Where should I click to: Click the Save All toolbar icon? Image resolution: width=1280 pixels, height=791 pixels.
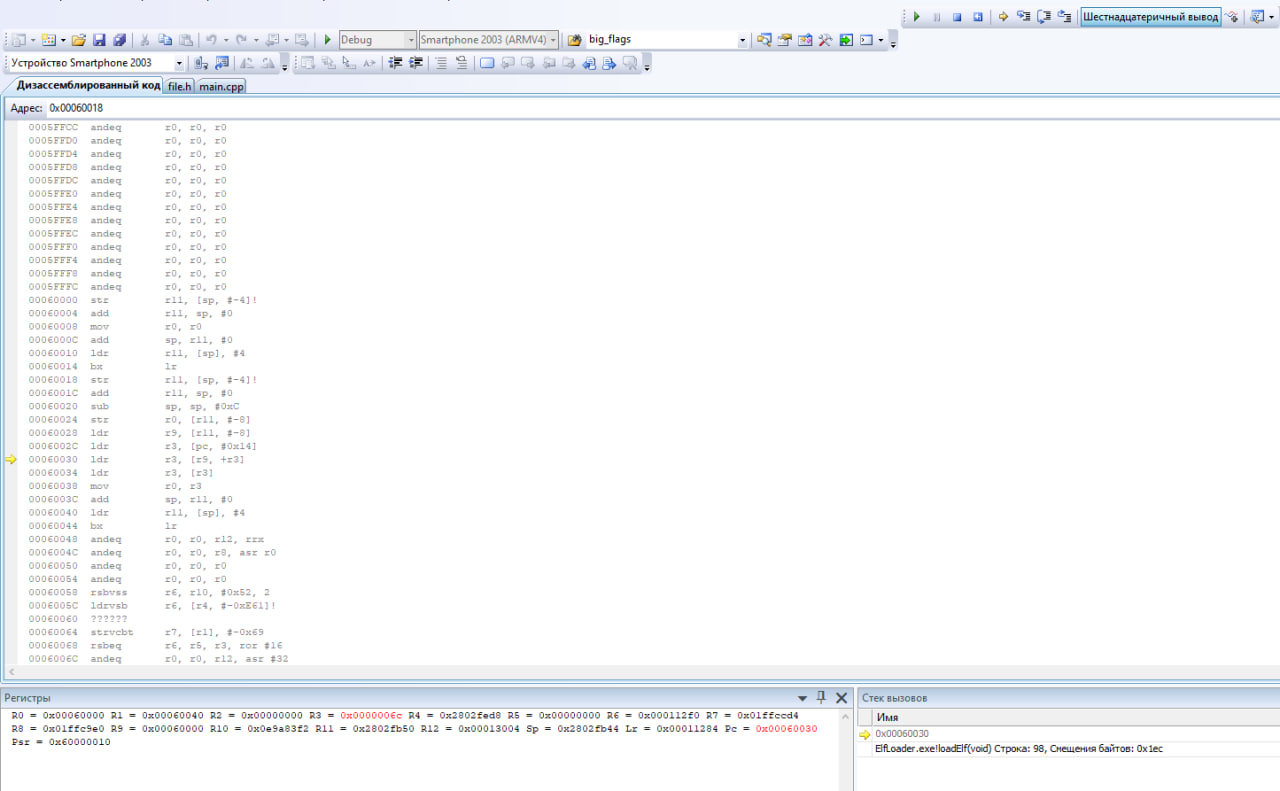coord(120,39)
